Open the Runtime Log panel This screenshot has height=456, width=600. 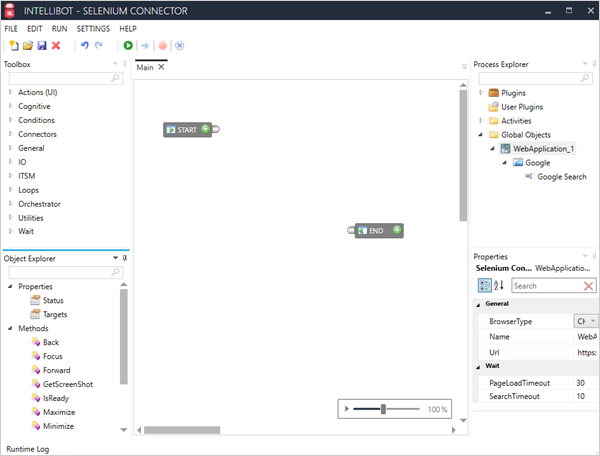pos(28,449)
